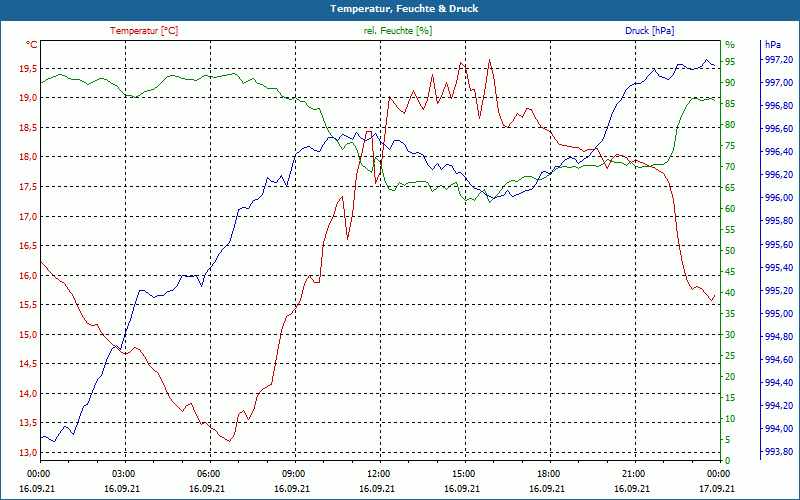Click the 16,0 temperature axis value
The image size is (800, 500).
(28, 276)
